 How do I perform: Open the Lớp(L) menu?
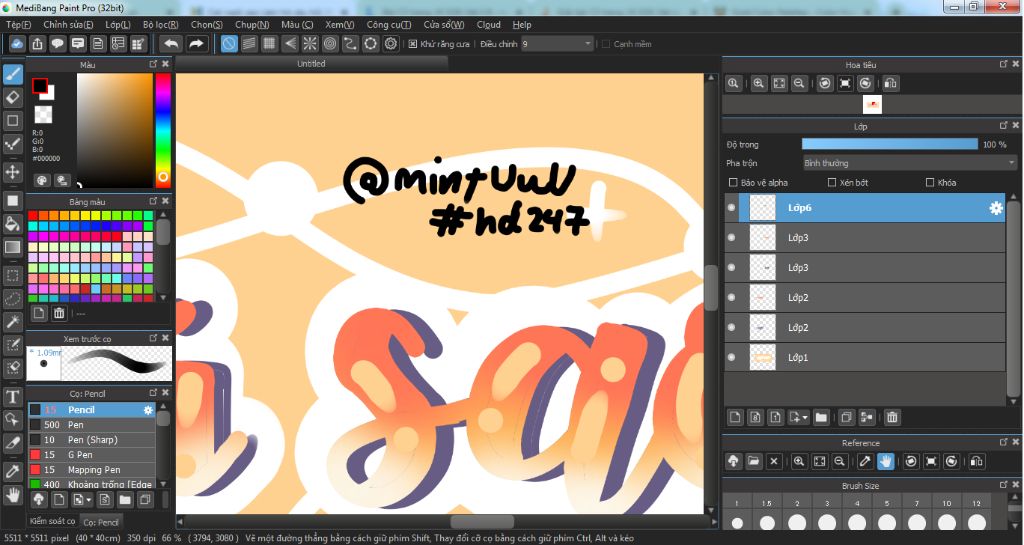[118, 24]
